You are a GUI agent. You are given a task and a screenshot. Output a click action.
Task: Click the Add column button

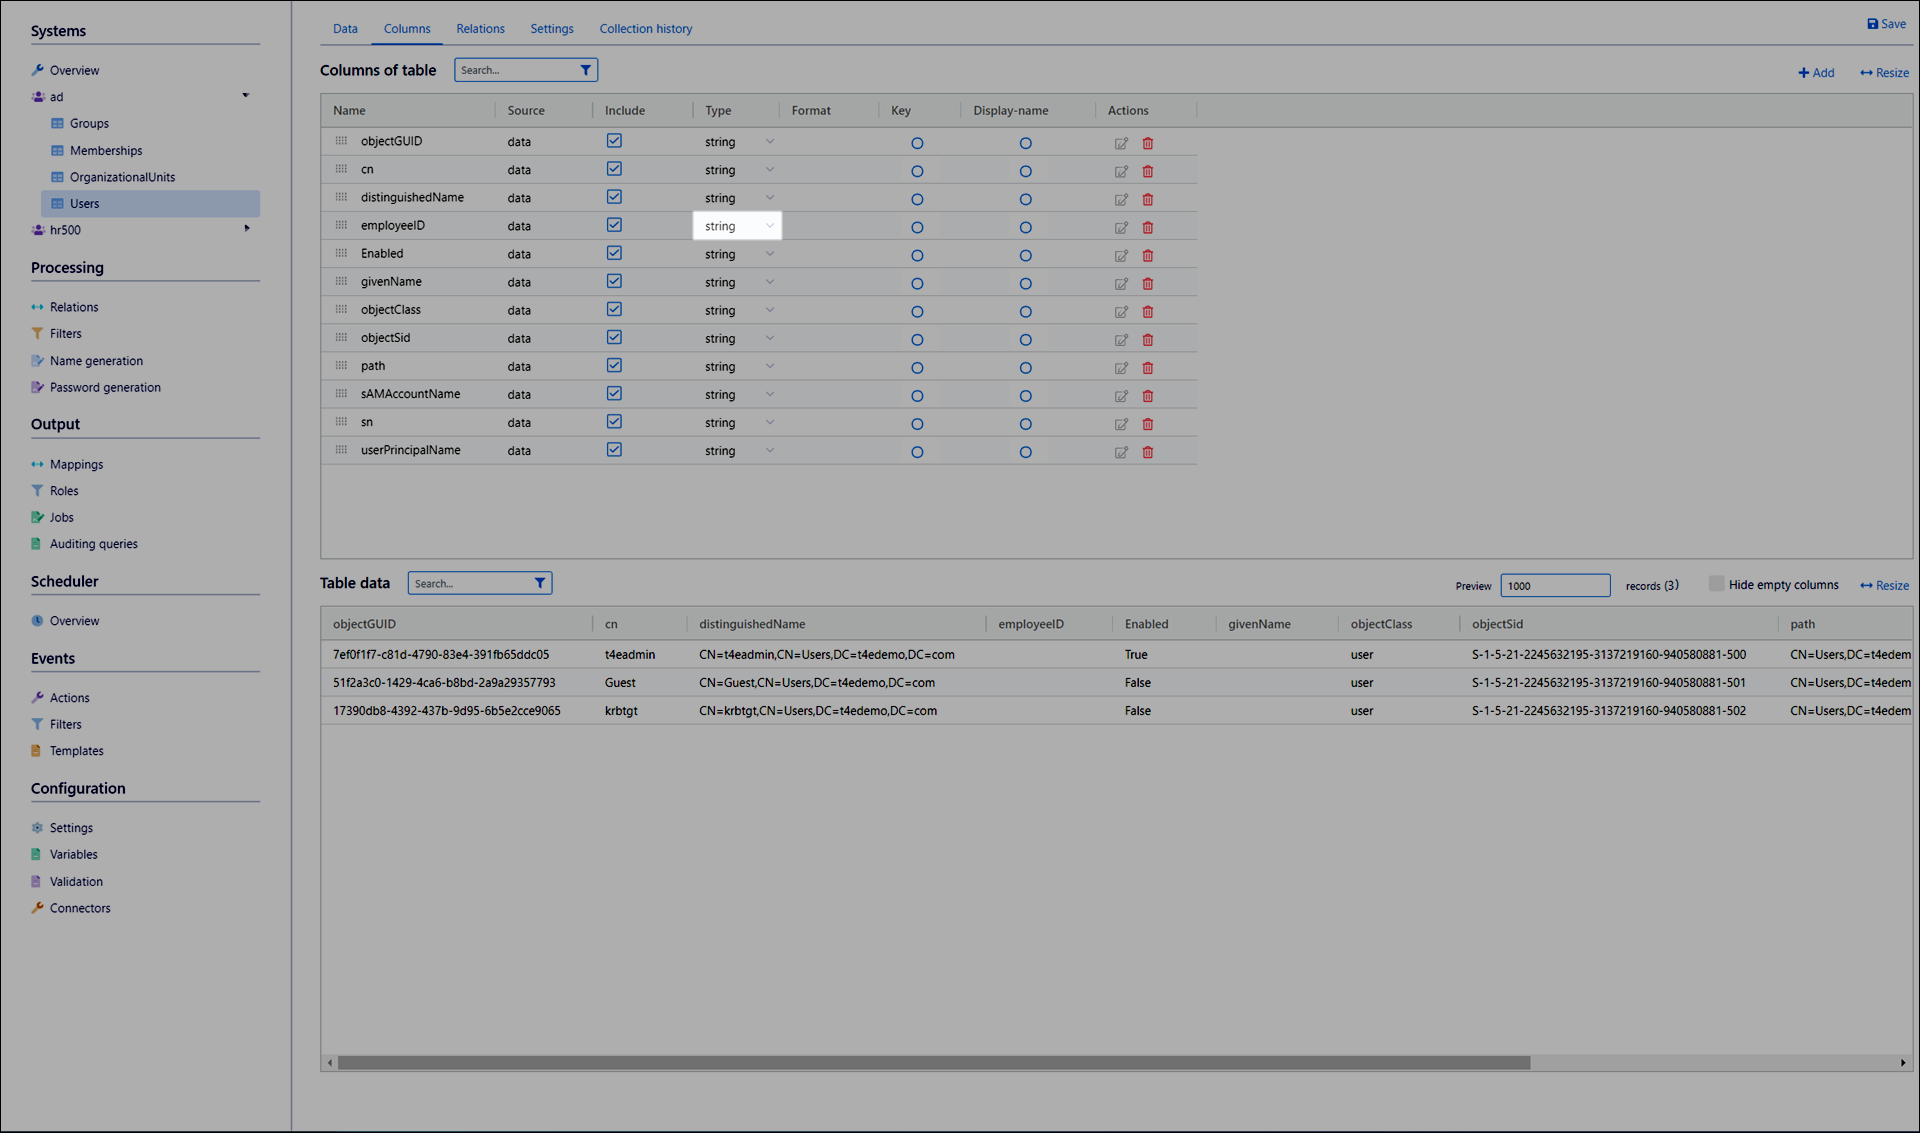tap(1816, 73)
